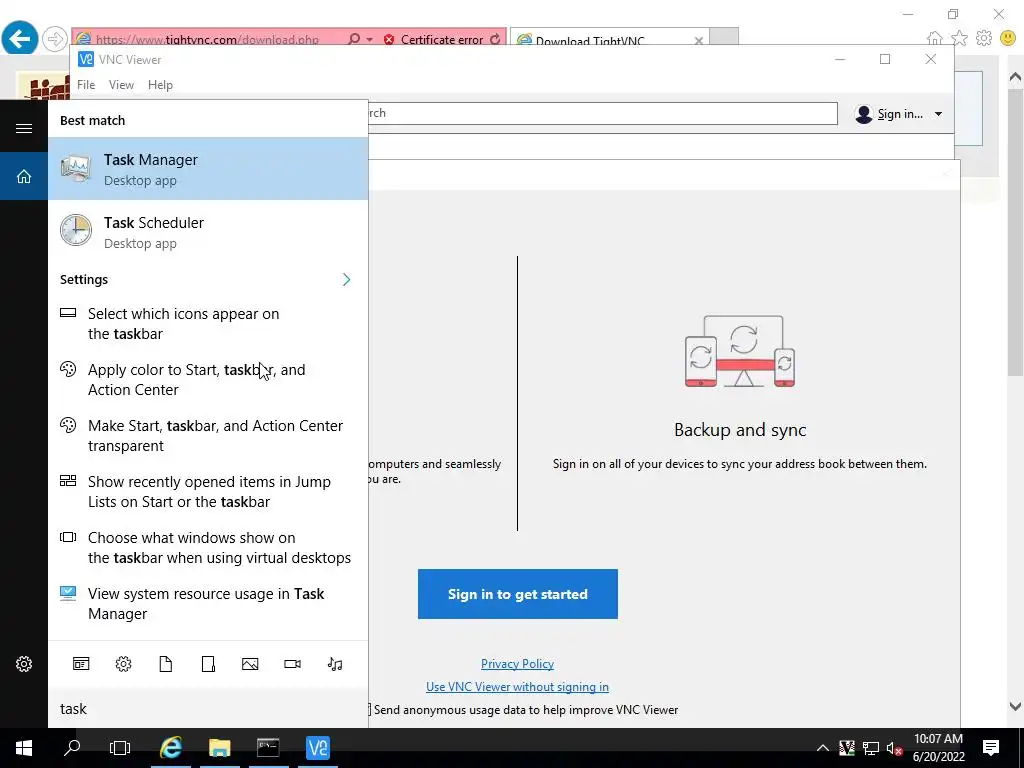Viewport: 1024px width, 768px height.
Task: Filter search results by Folders
Action: pyautogui.click(x=208, y=664)
